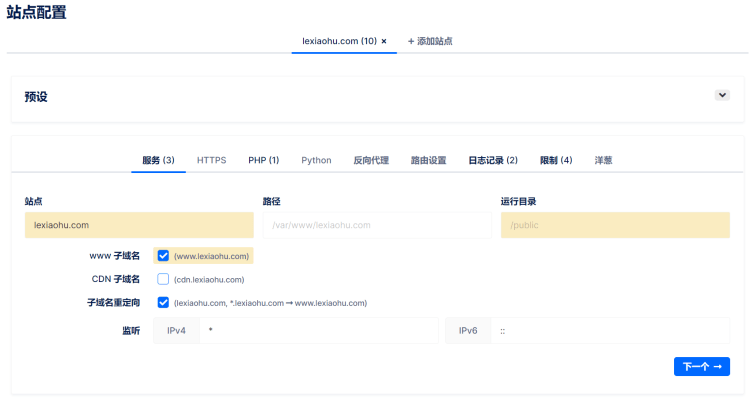This screenshot has width=750, height=399.
Task: Click the 运行目录 input field
Action: tap(615, 225)
